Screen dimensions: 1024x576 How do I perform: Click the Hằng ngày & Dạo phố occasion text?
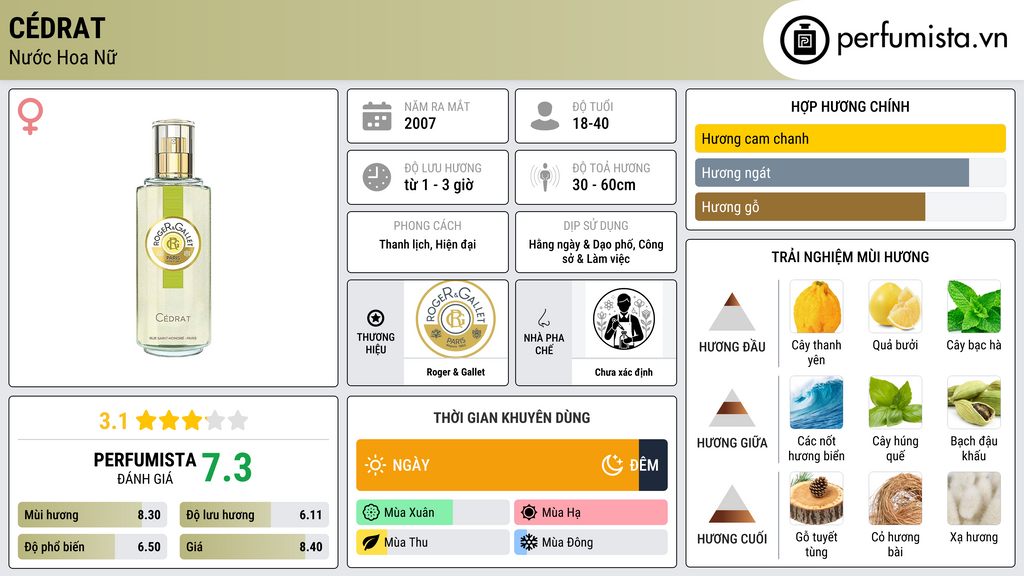coord(596,251)
